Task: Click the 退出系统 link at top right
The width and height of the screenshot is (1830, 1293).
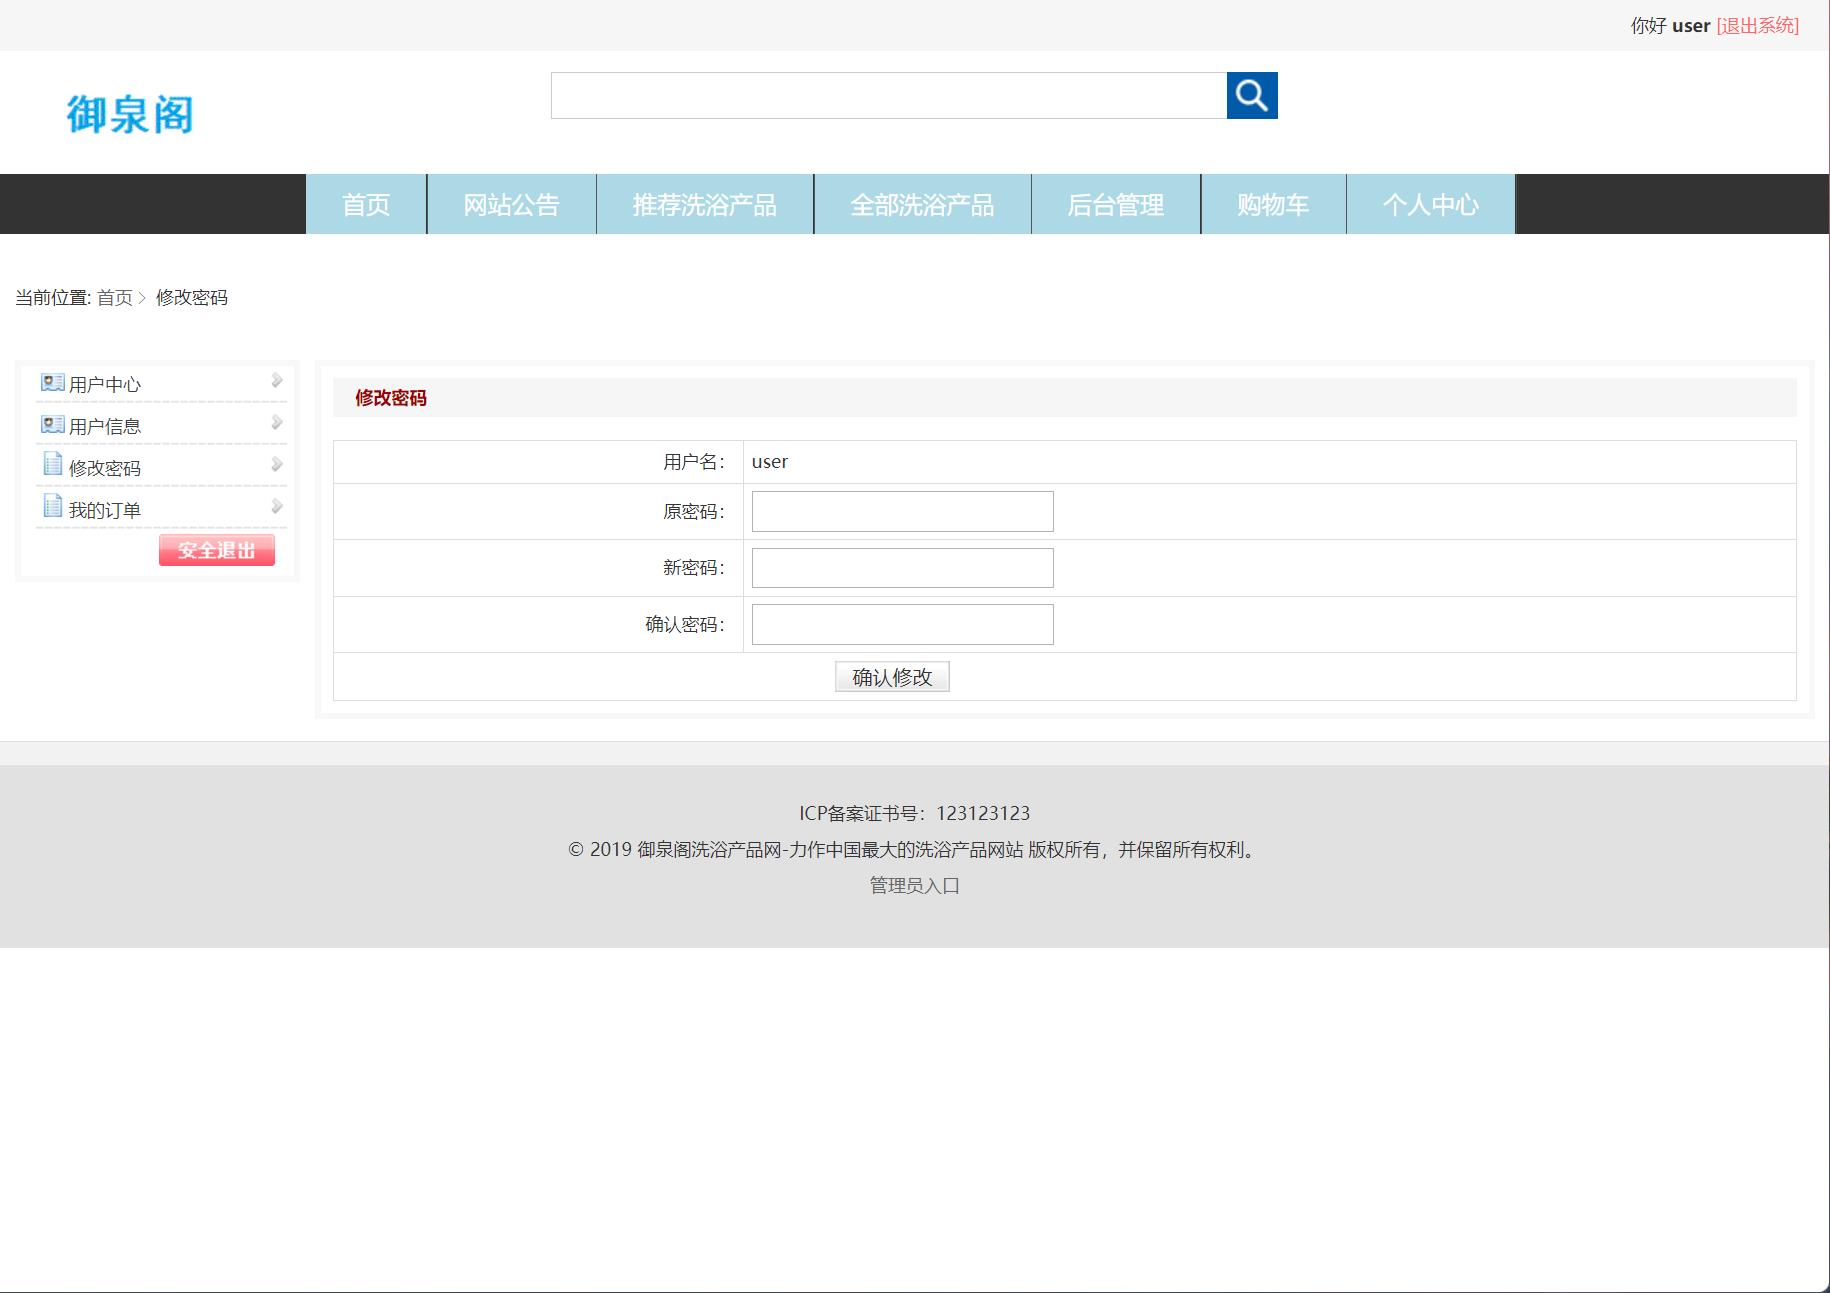Action: click(1755, 26)
